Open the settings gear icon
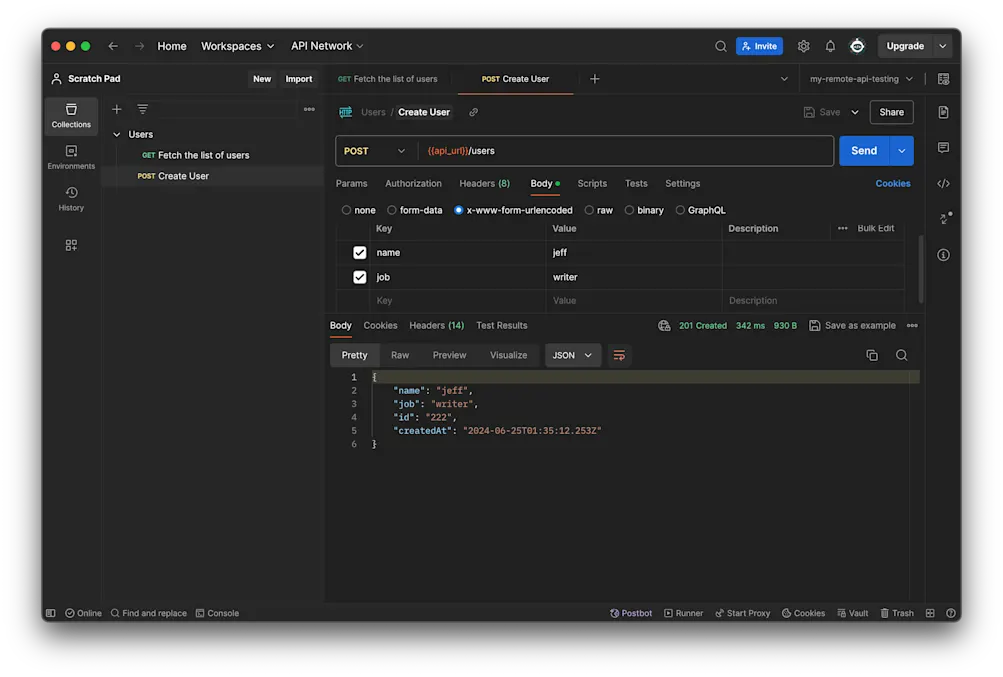 click(803, 46)
